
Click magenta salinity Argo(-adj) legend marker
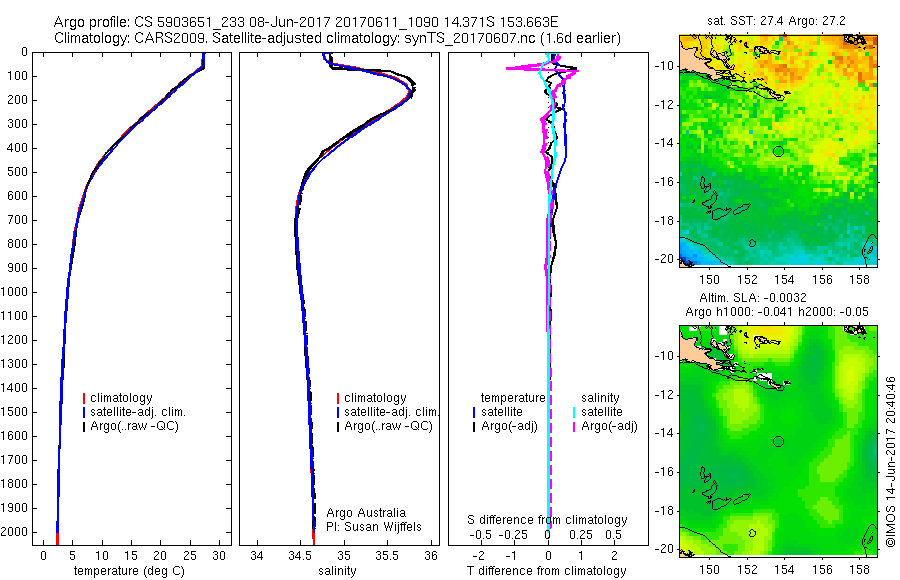pyautogui.click(x=574, y=427)
